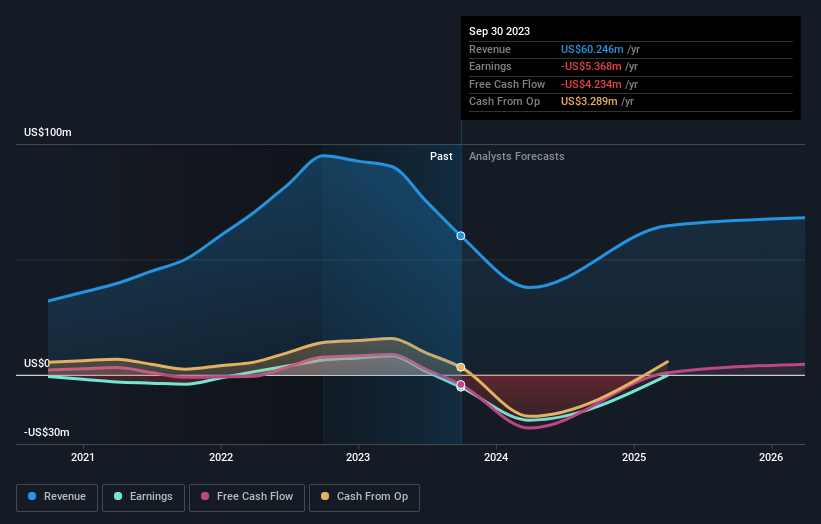Click the -US$4.234m free cash flow value
This screenshot has height=524, width=821.
coord(591,84)
